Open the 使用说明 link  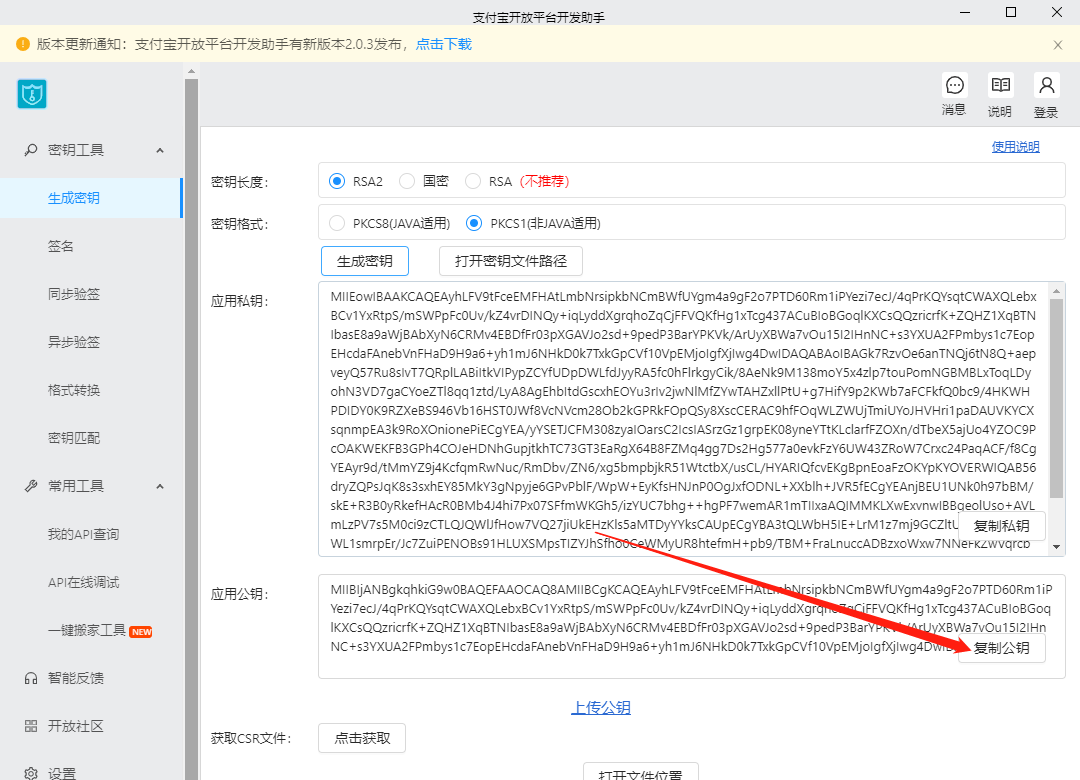tap(1015, 147)
